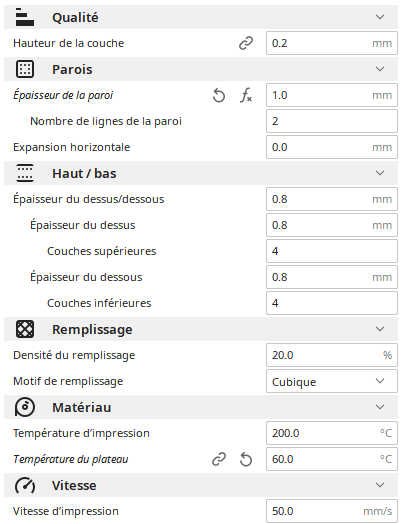Image resolution: width=401 pixels, height=524 pixels.
Task: Click the Parois section header title
Action: pos(72,70)
